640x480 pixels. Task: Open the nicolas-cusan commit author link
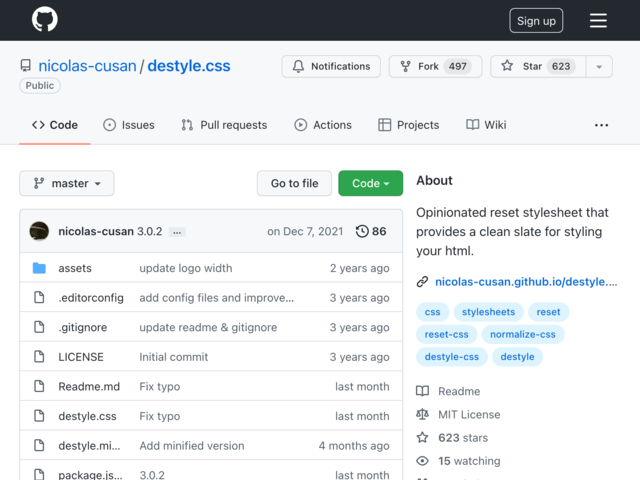coord(96,231)
